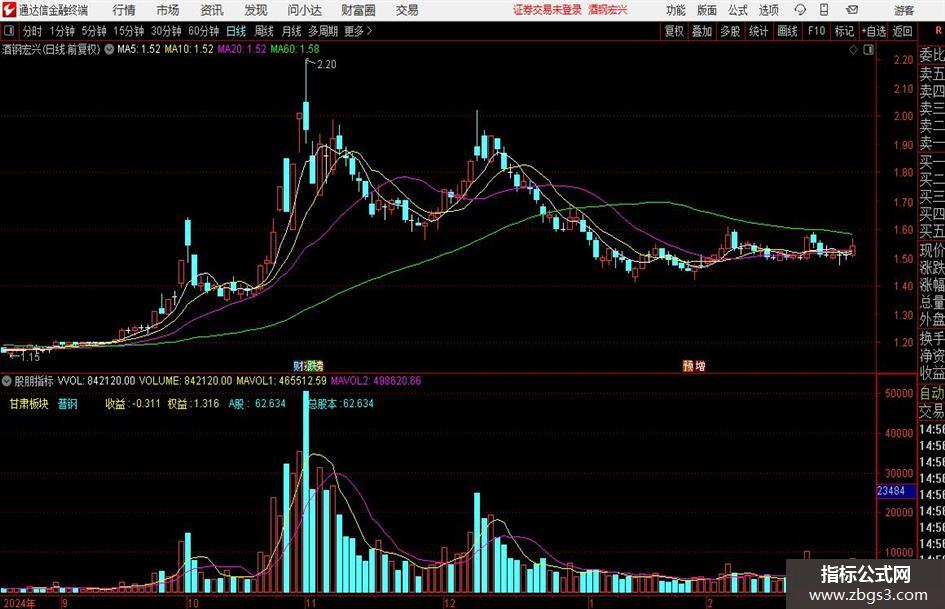Open the 行情 menu
Image resolution: width=945 pixels, height=609 pixels.
tap(124, 10)
